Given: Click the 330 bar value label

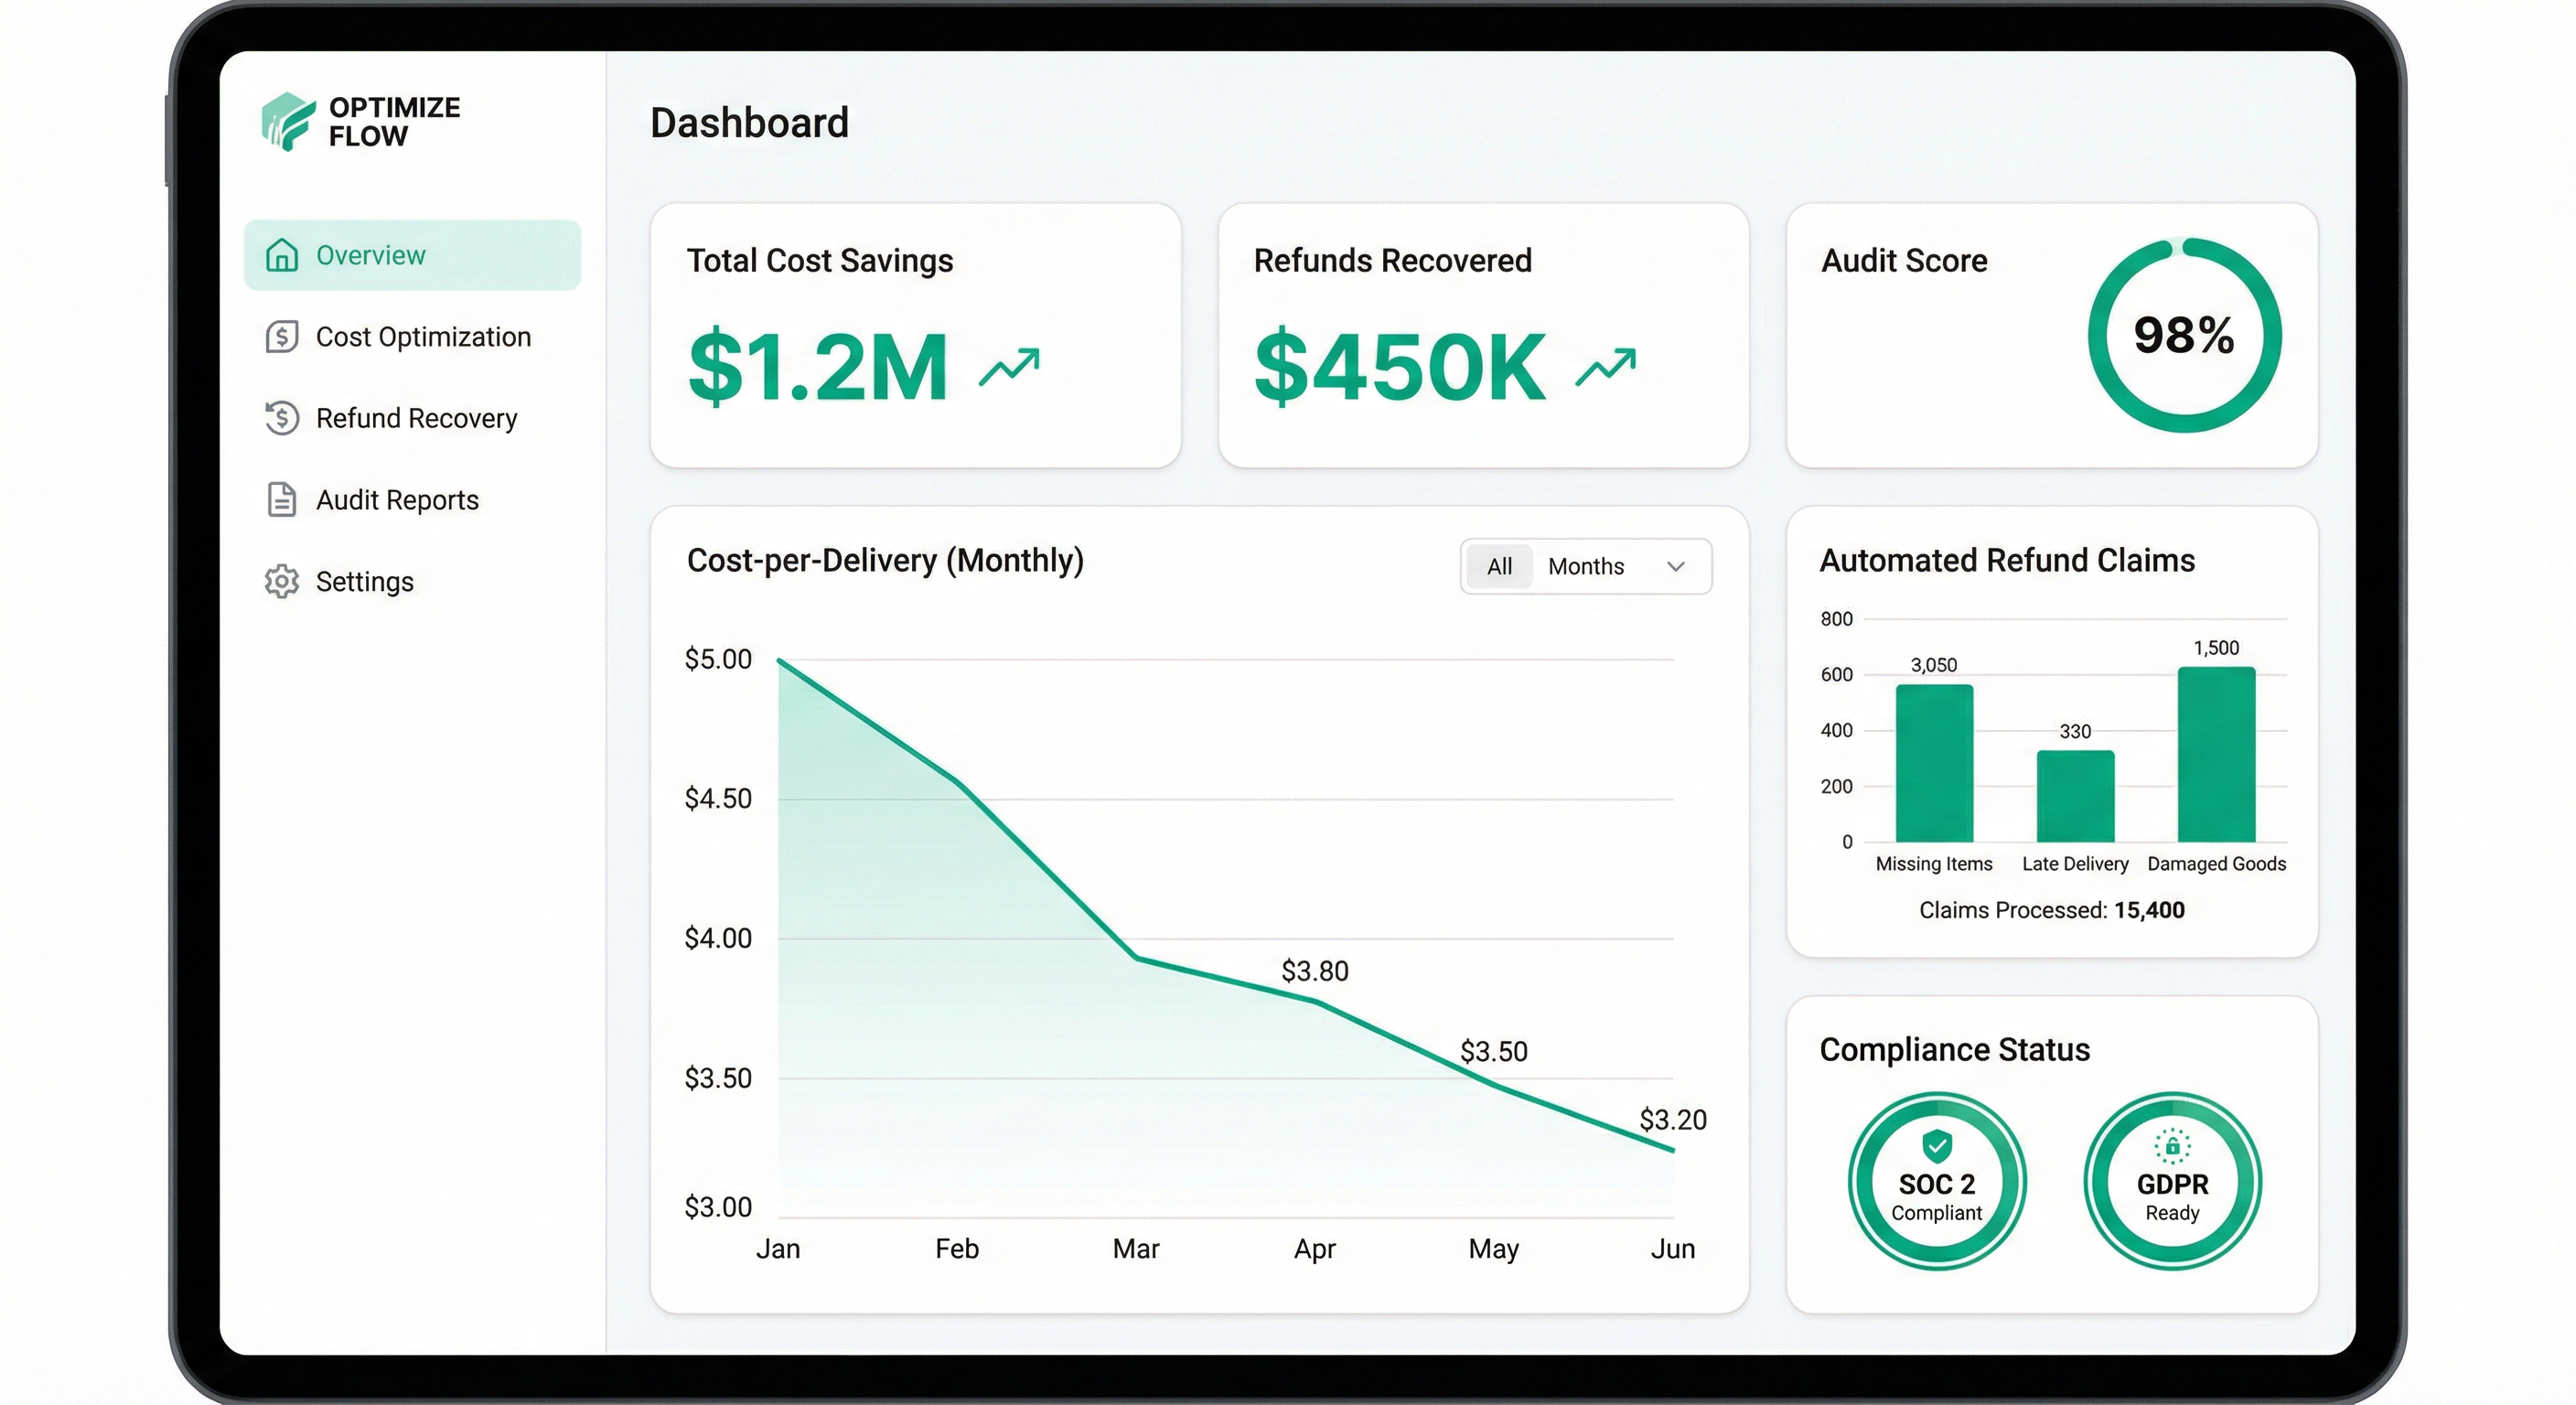Looking at the screenshot, I should pyautogui.click(x=2075, y=732).
